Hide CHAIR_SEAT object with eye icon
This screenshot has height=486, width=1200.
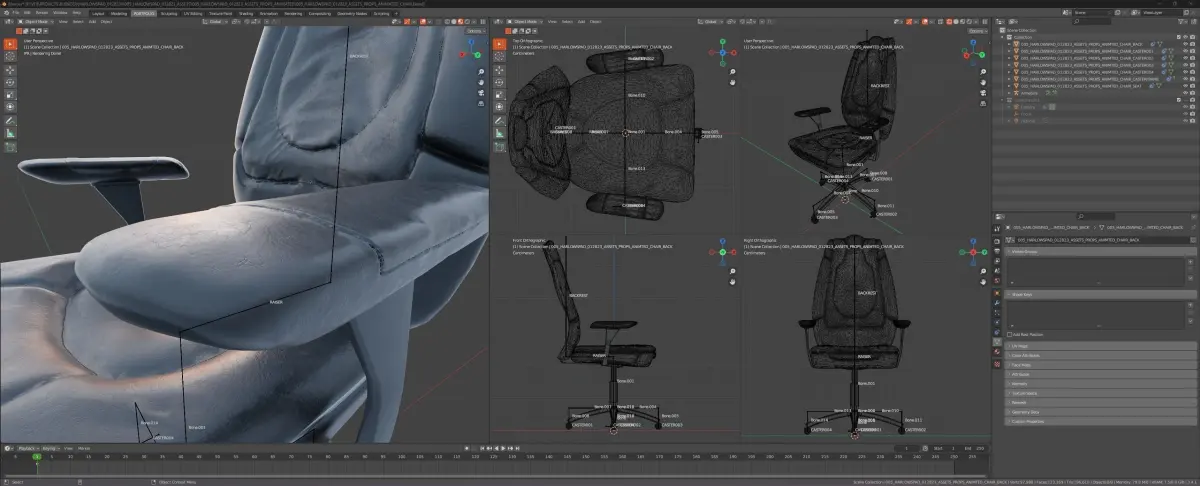pos(1186,86)
